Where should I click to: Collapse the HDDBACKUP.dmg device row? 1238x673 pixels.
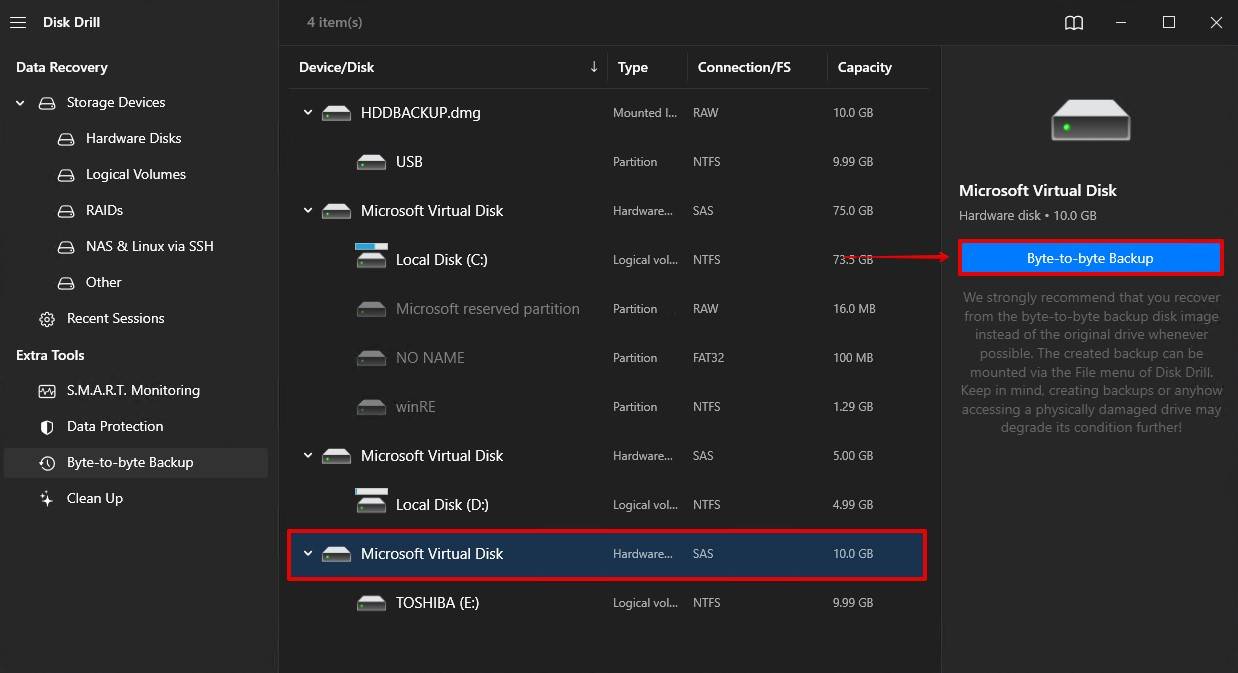click(x=308, y=113)
